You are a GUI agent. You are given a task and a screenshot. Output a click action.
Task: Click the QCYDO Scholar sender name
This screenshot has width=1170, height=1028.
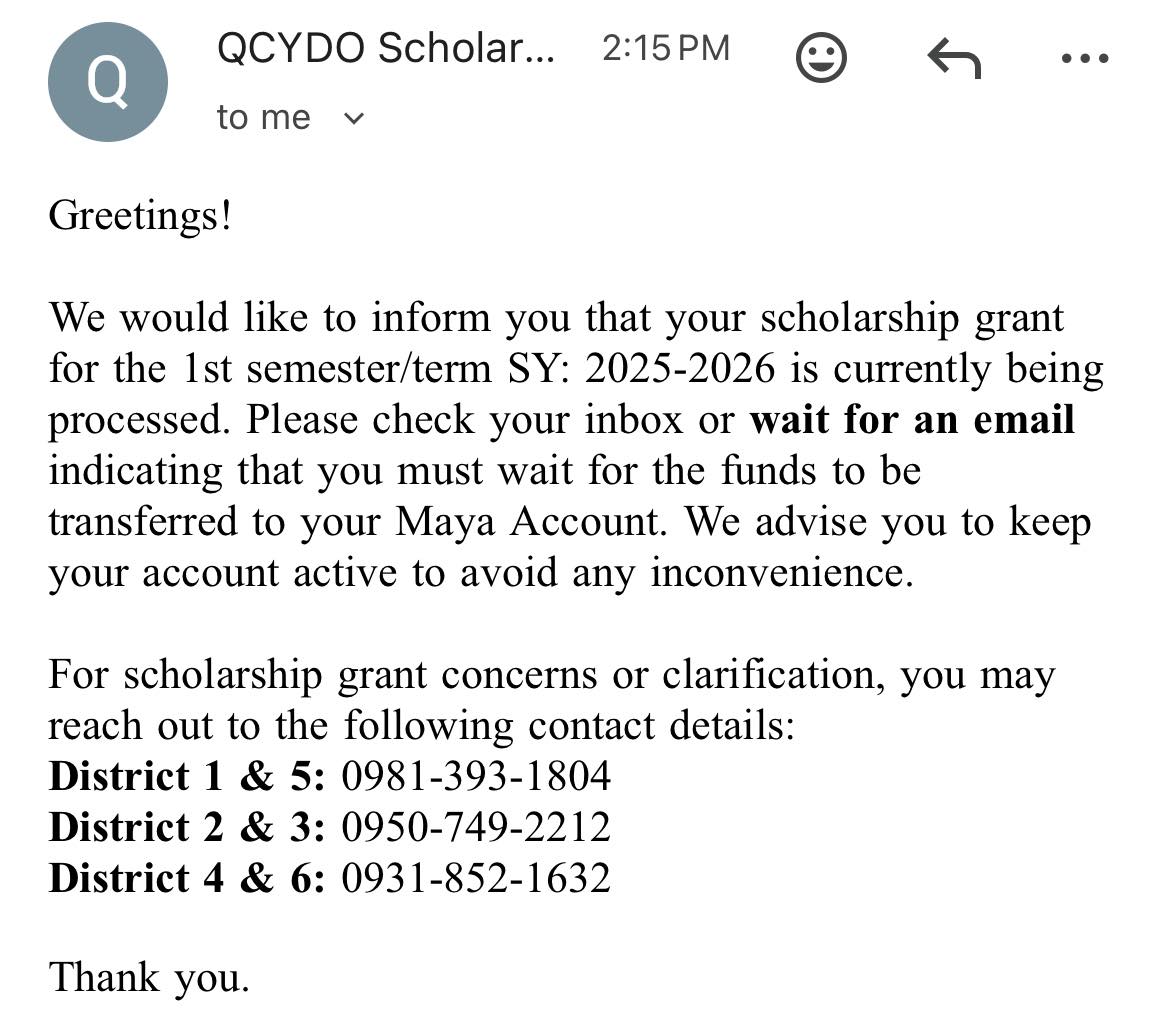pyautogui.click(x=386, y=48)
